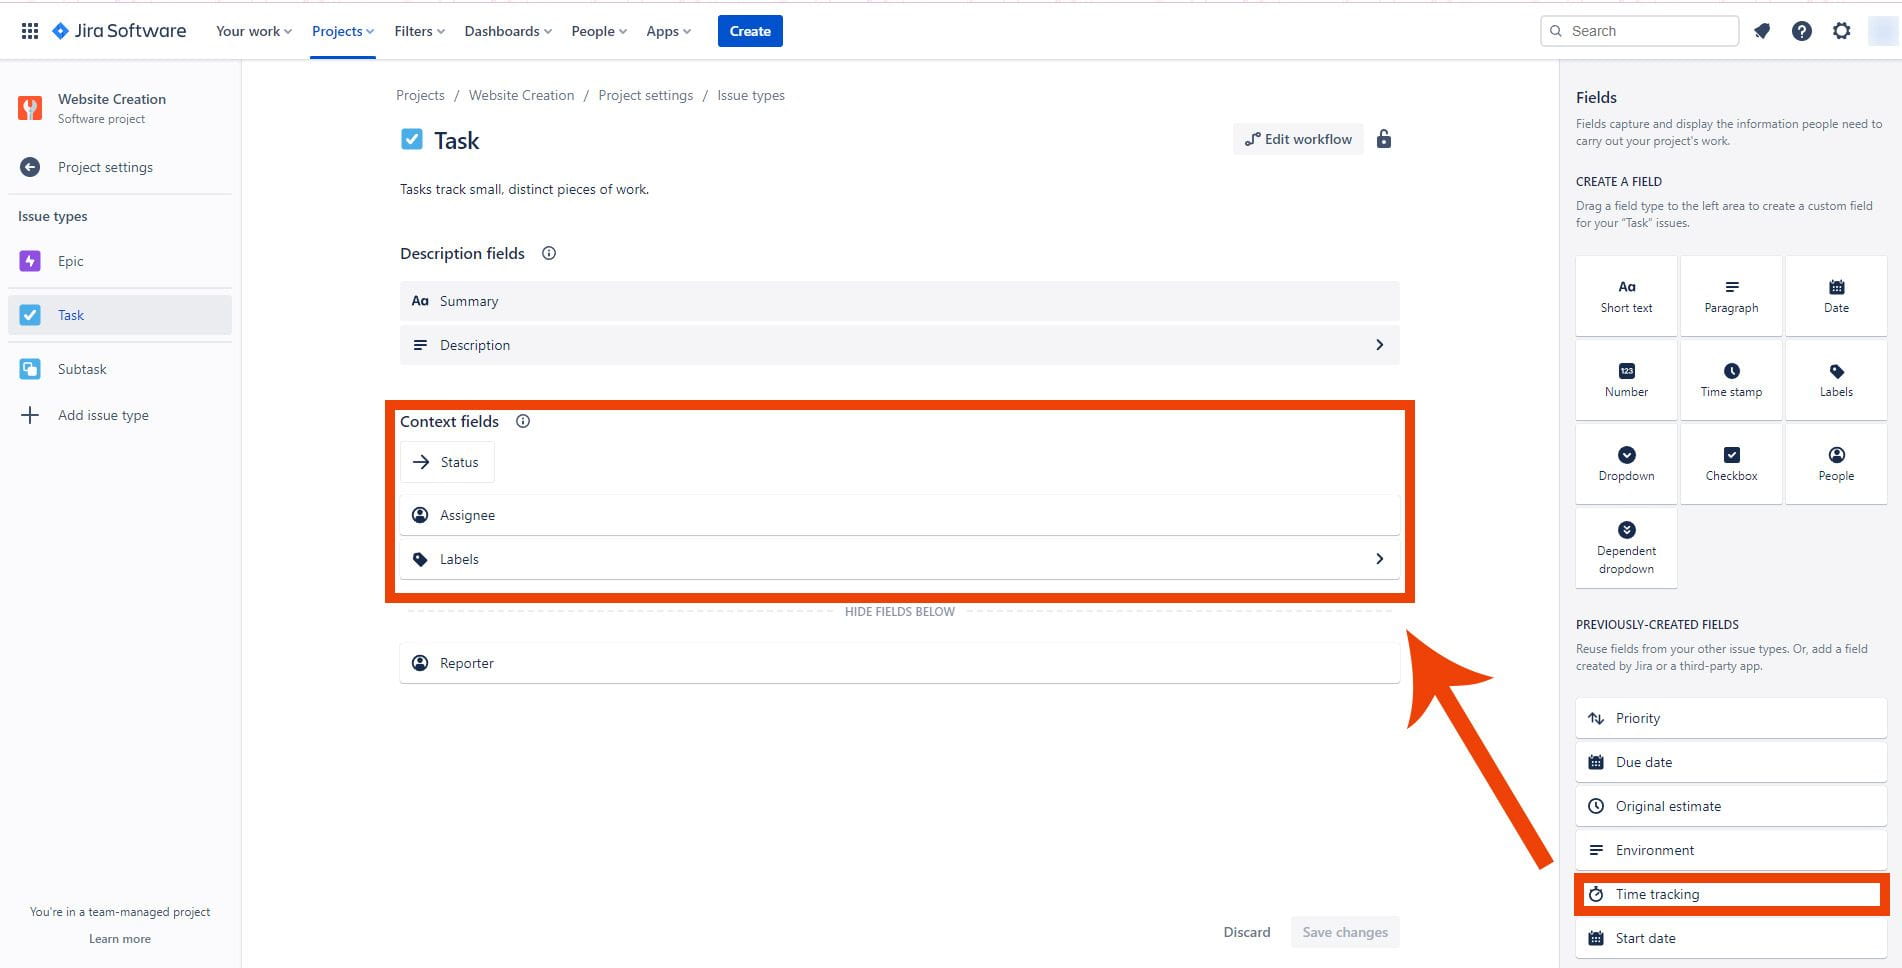Select the Time stamp field type
This screenshot has width=1902, height=968.
1731,379
